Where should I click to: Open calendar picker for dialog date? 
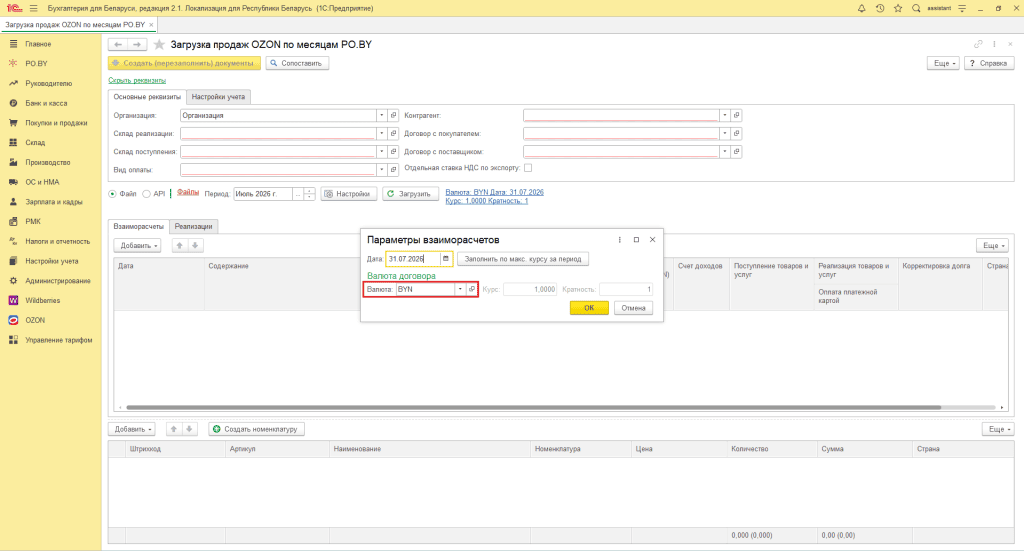pyautogui.click(x=445, y=259)
